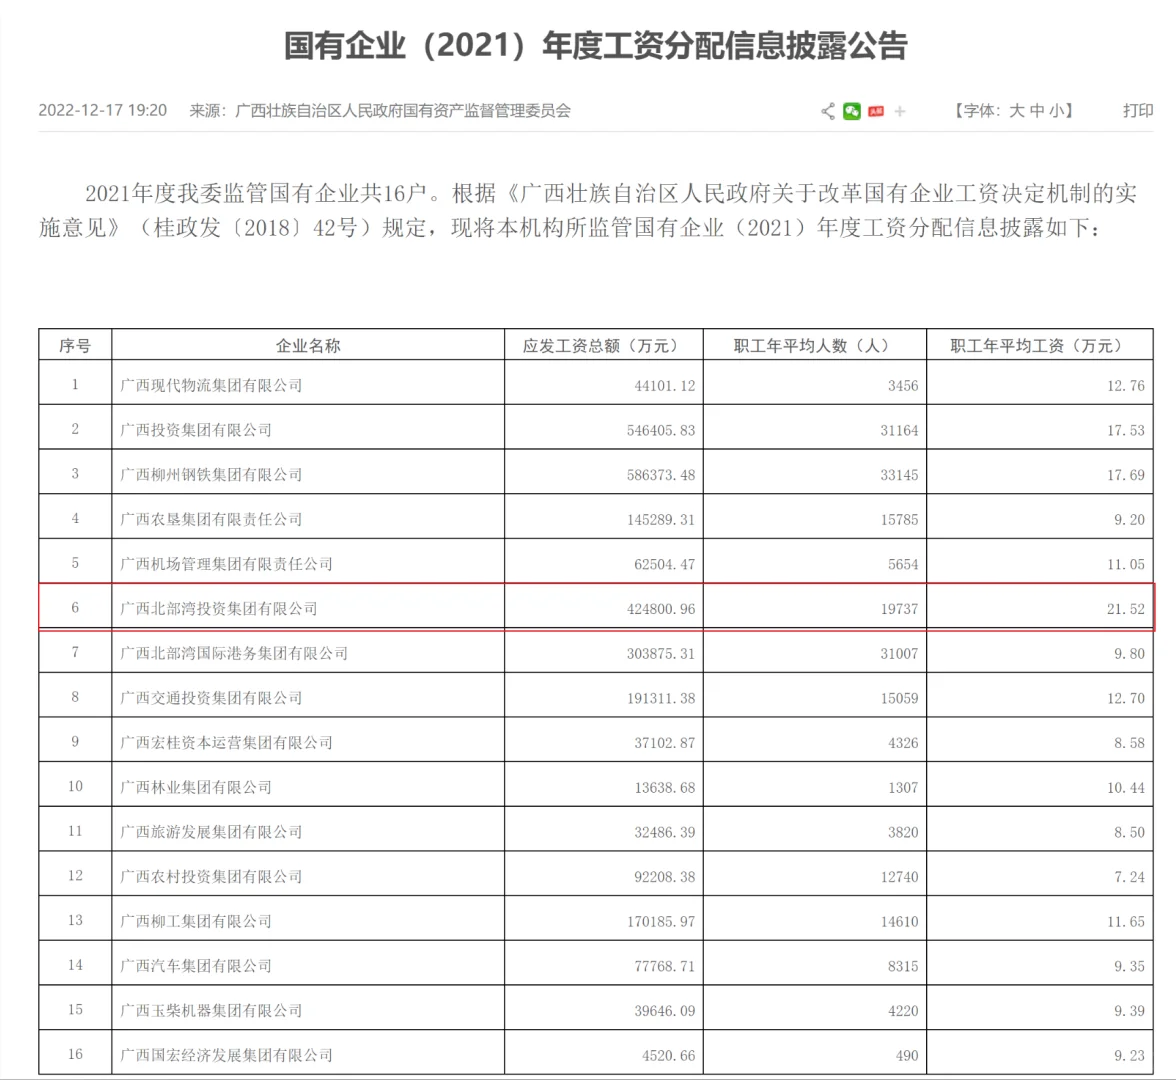Click the wage total value 44101.12

pyautogui.click(x=664, y=386)
